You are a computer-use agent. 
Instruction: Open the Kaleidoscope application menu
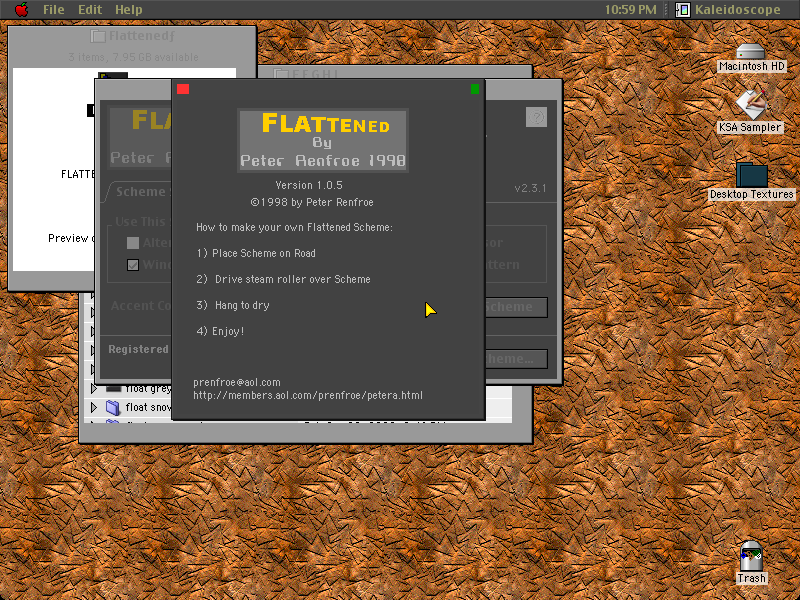(x=728, y=9)
